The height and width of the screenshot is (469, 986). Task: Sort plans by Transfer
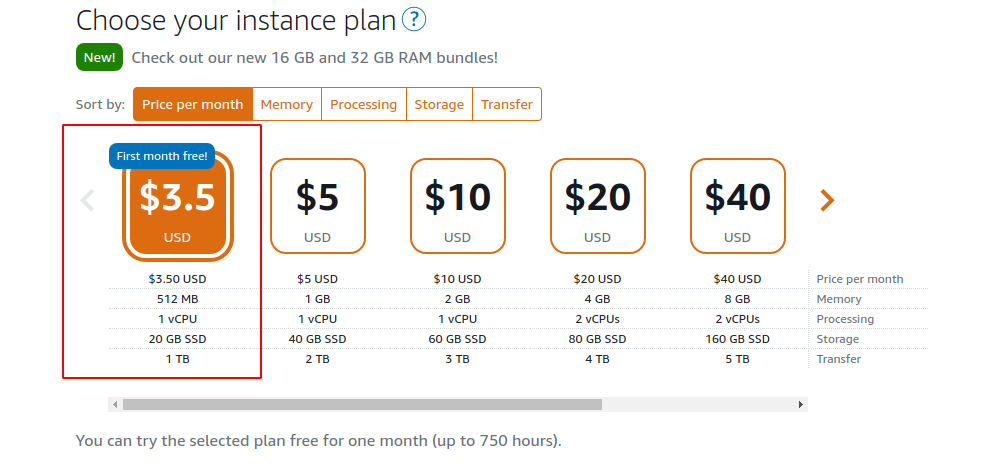click(507, 104)
